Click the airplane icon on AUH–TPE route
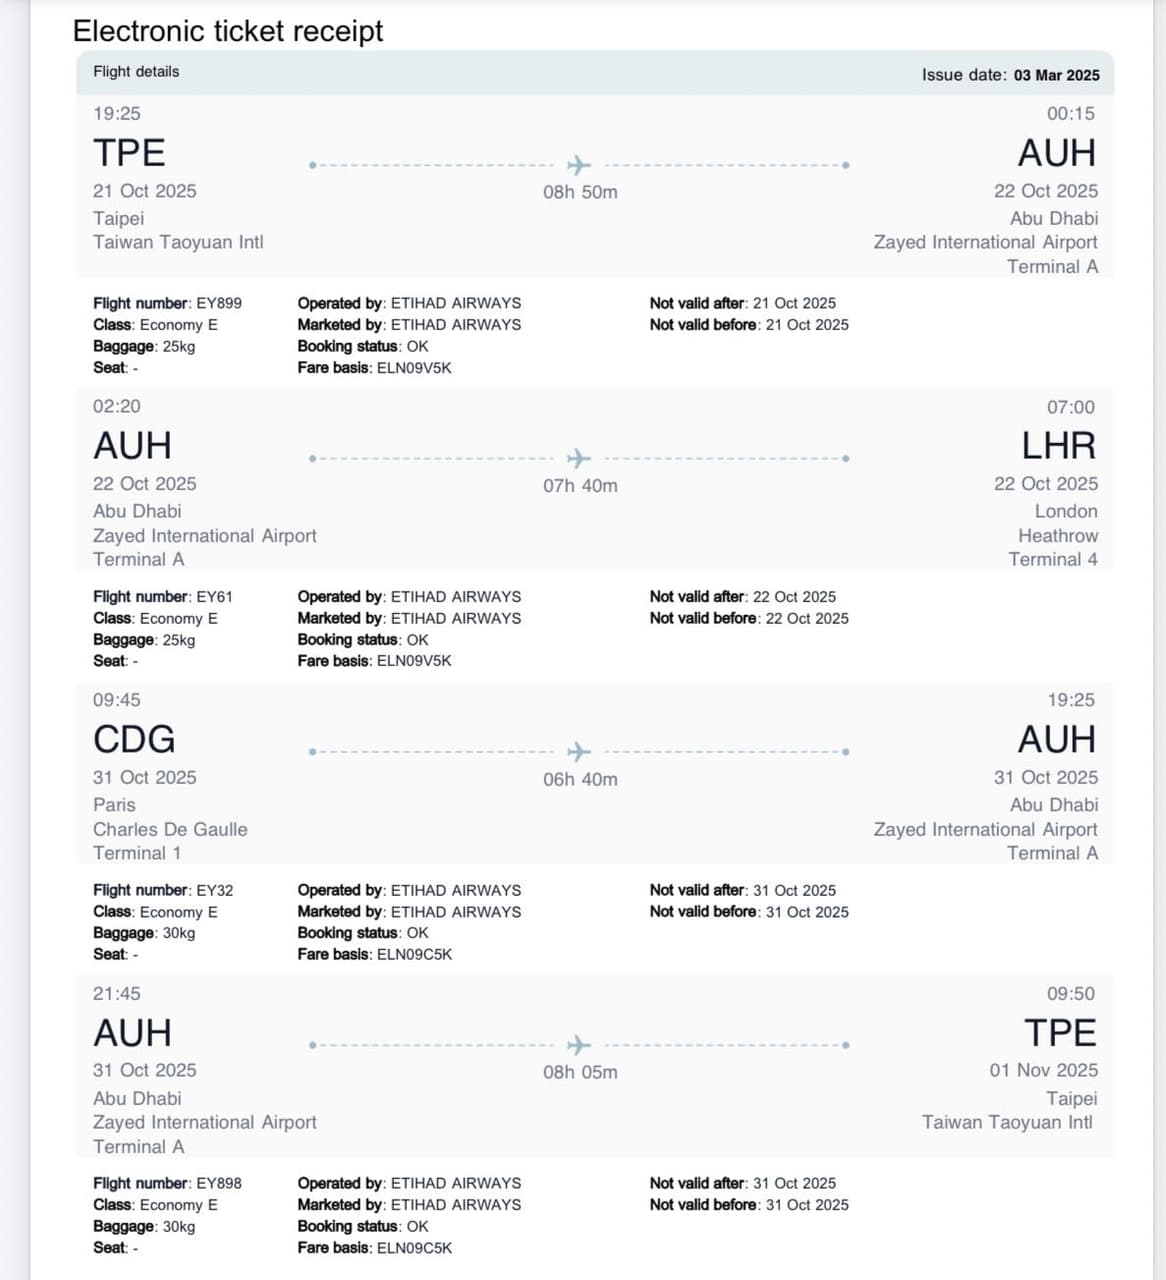The image size is (1166, 1280). tap(579, 1045)
